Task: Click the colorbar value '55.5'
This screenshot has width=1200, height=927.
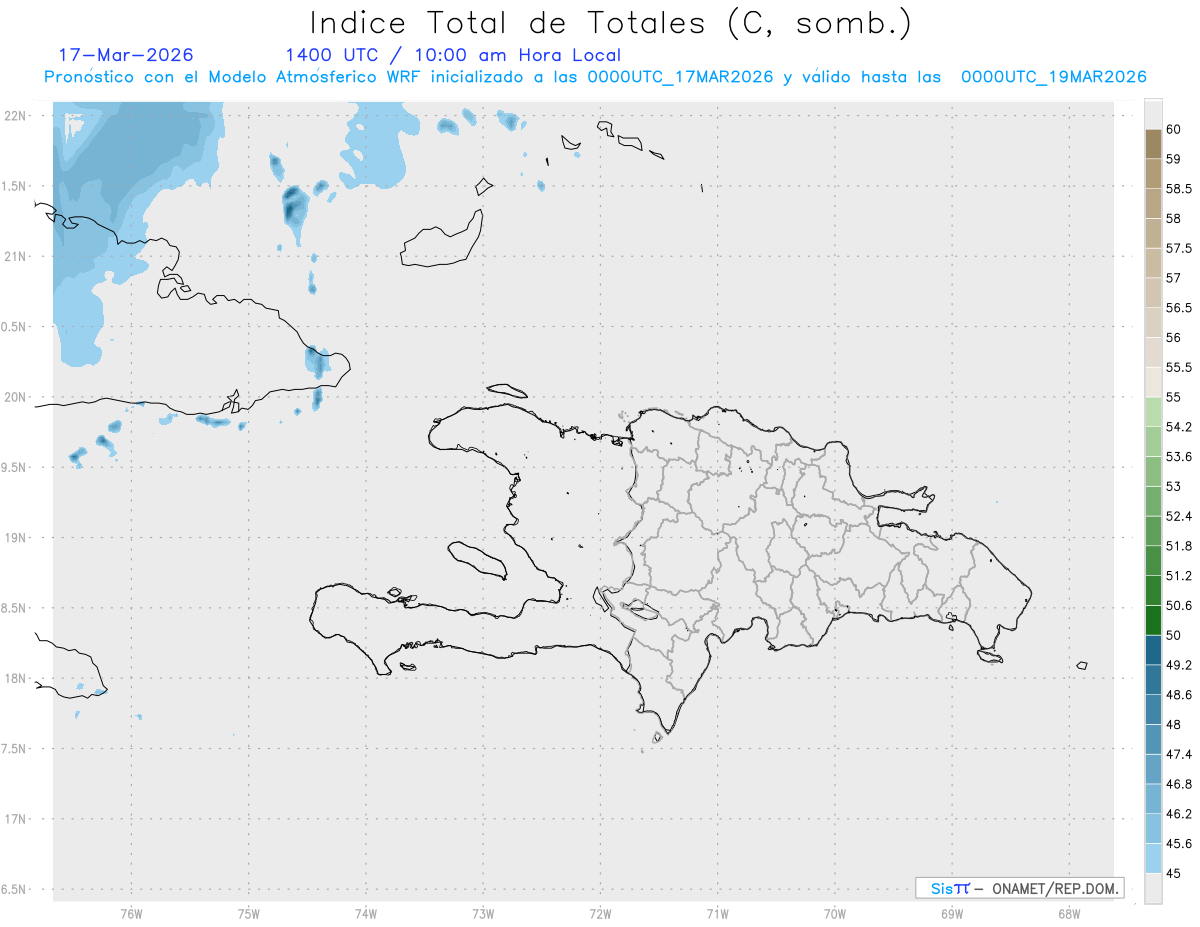Action: point(1179,368)
